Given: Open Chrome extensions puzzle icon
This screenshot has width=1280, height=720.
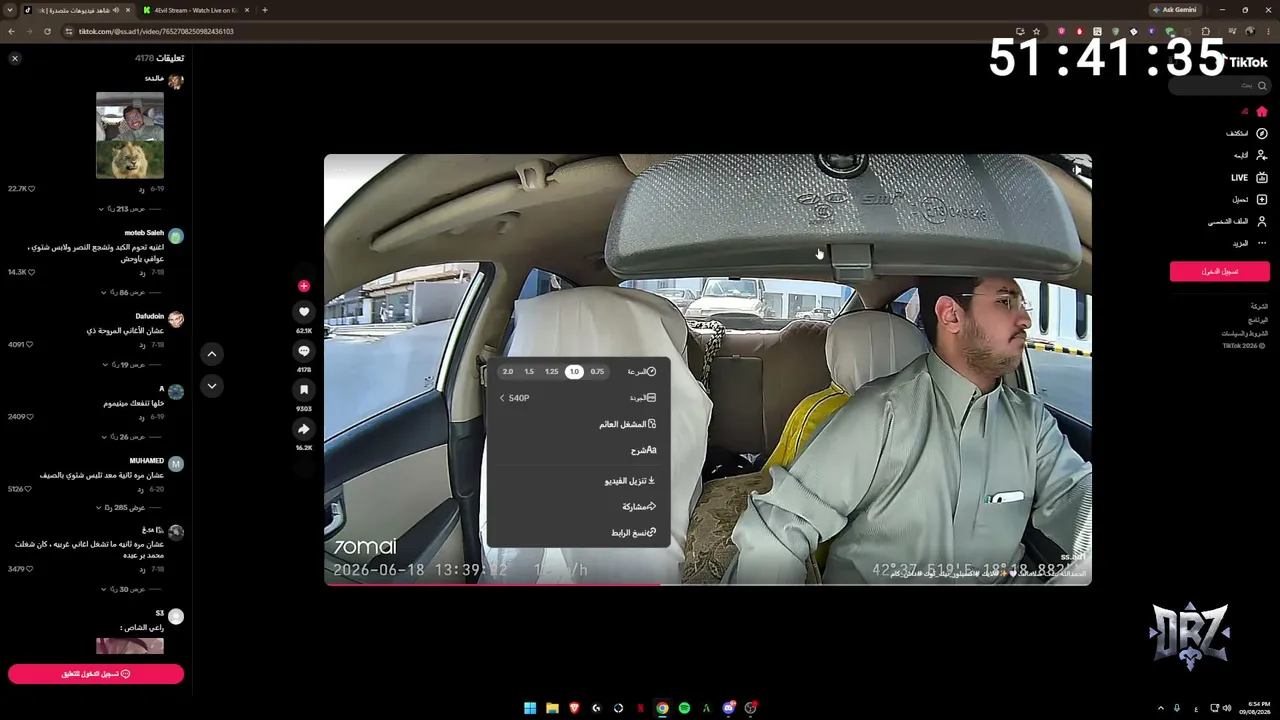Looking at the screenshot, I should pos(1206,31).
